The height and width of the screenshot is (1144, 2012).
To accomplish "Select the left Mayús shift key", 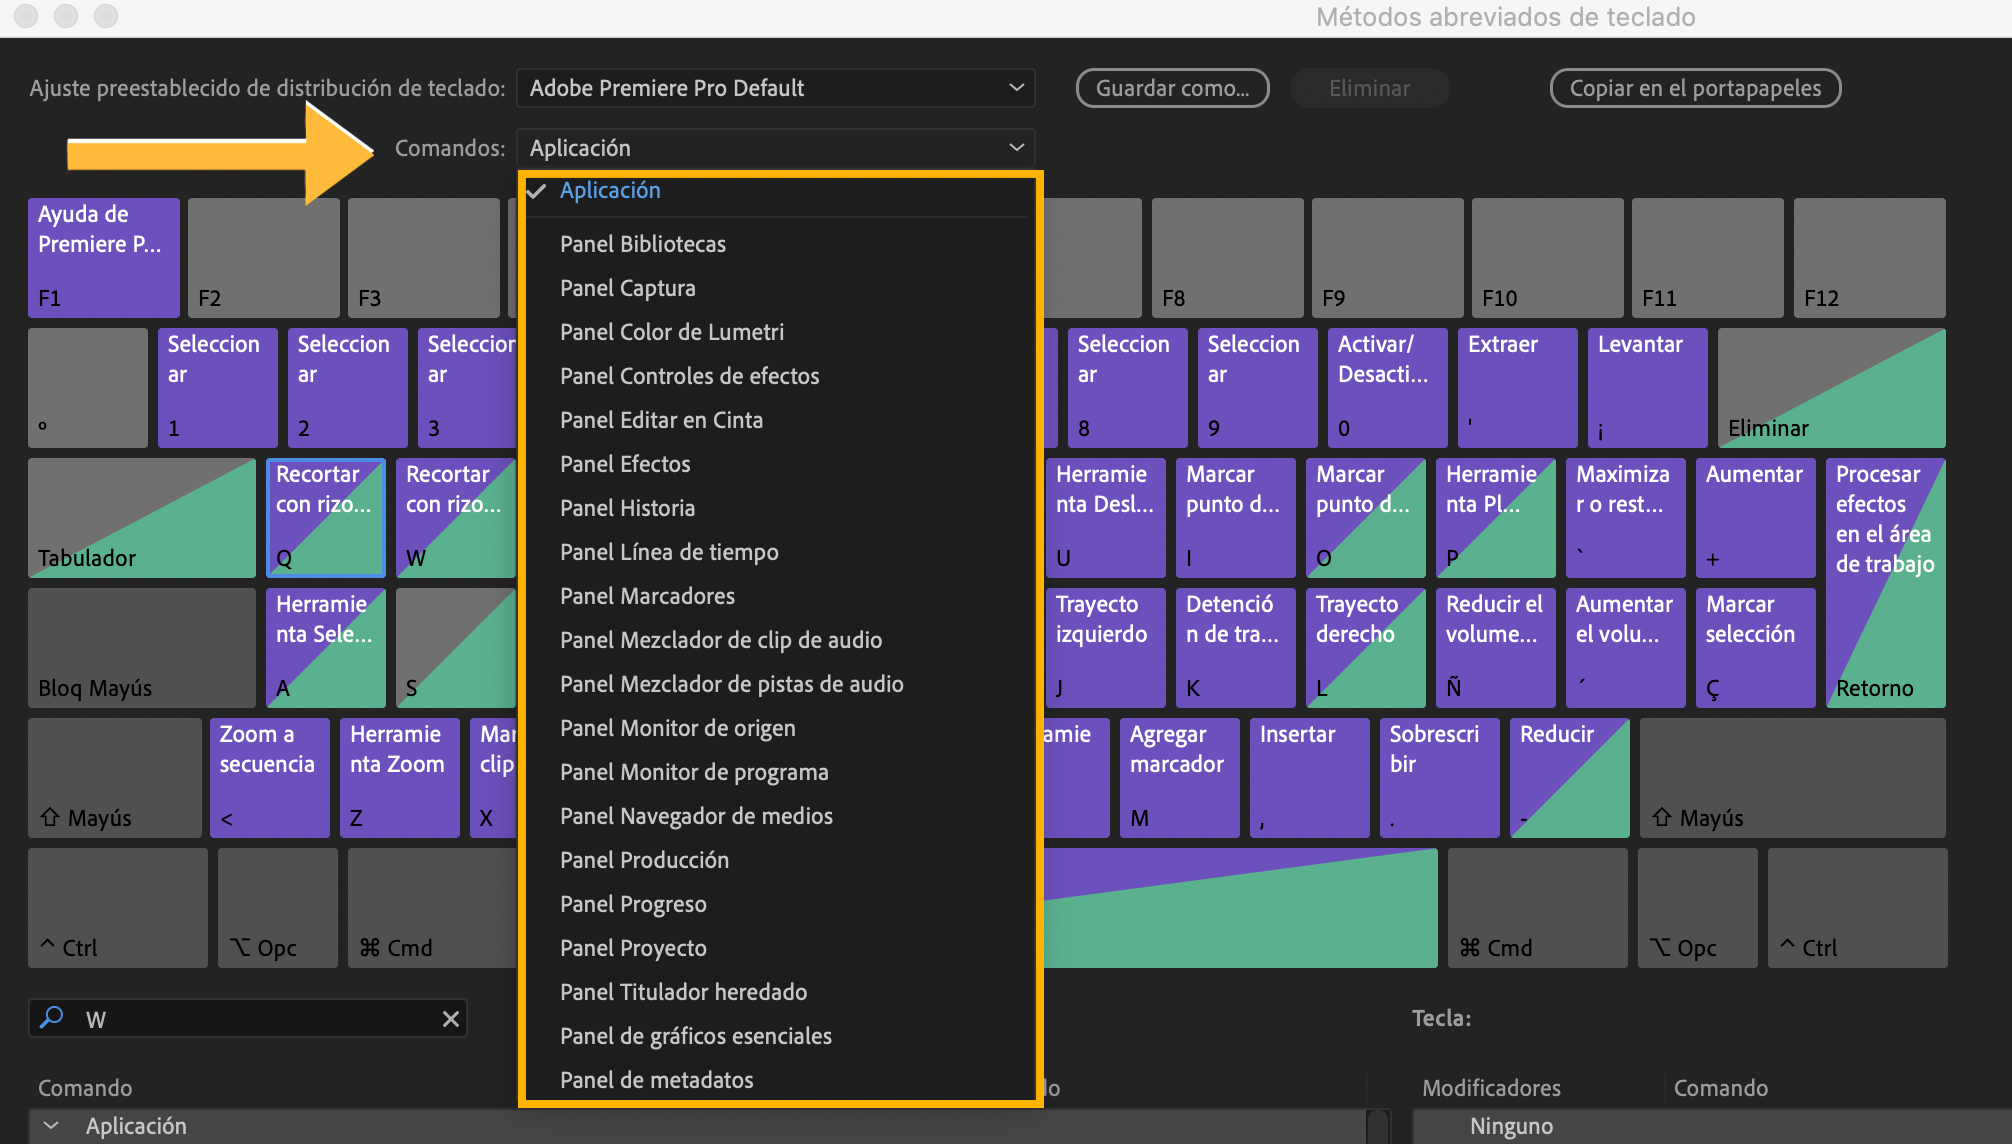I will pos(115,778).
